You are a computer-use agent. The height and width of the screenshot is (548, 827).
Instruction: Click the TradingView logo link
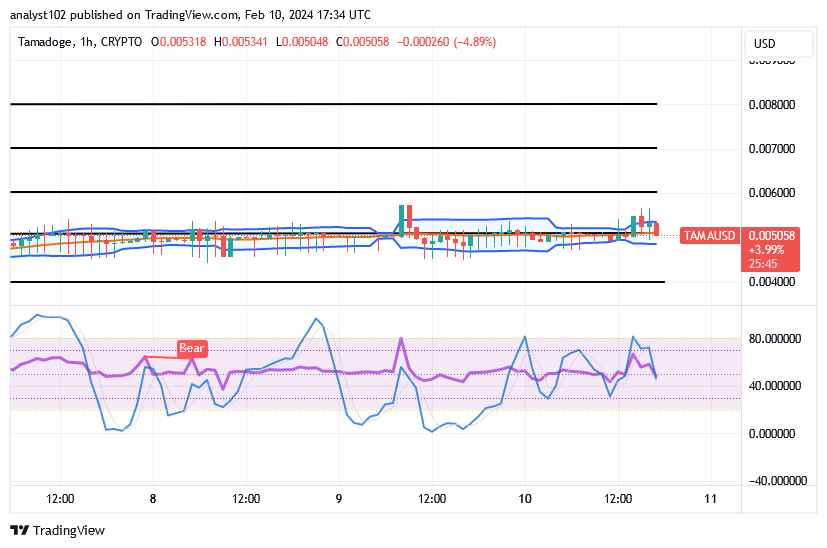(x=57, y=530)
